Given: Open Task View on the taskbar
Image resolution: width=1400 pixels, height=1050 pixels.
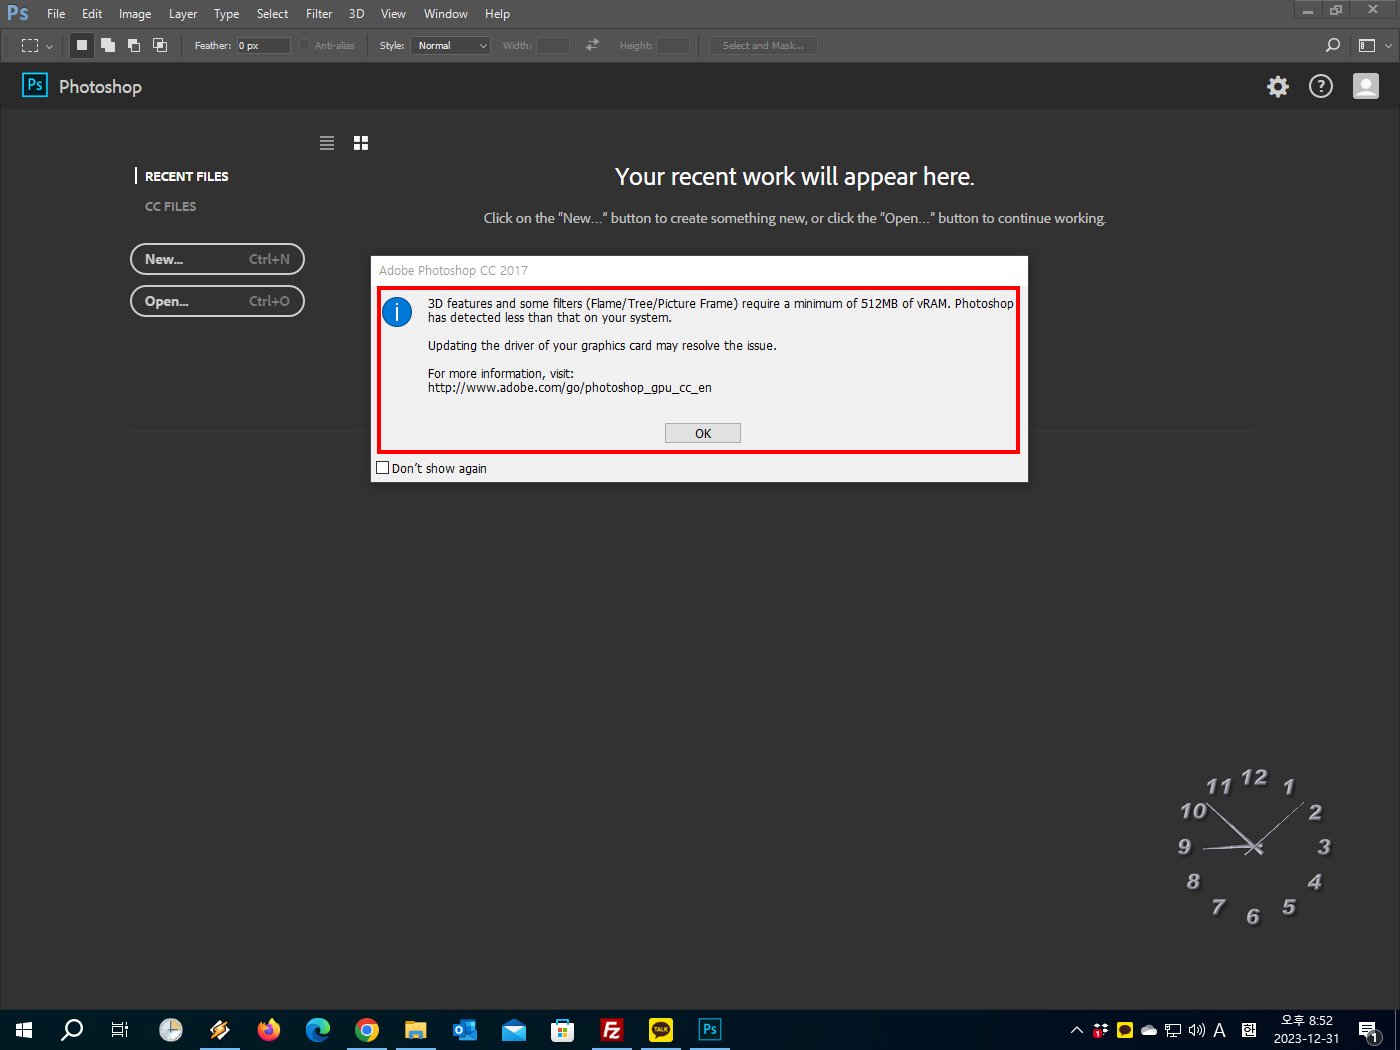Looking at the screenshot, I should click(120, 1030).
